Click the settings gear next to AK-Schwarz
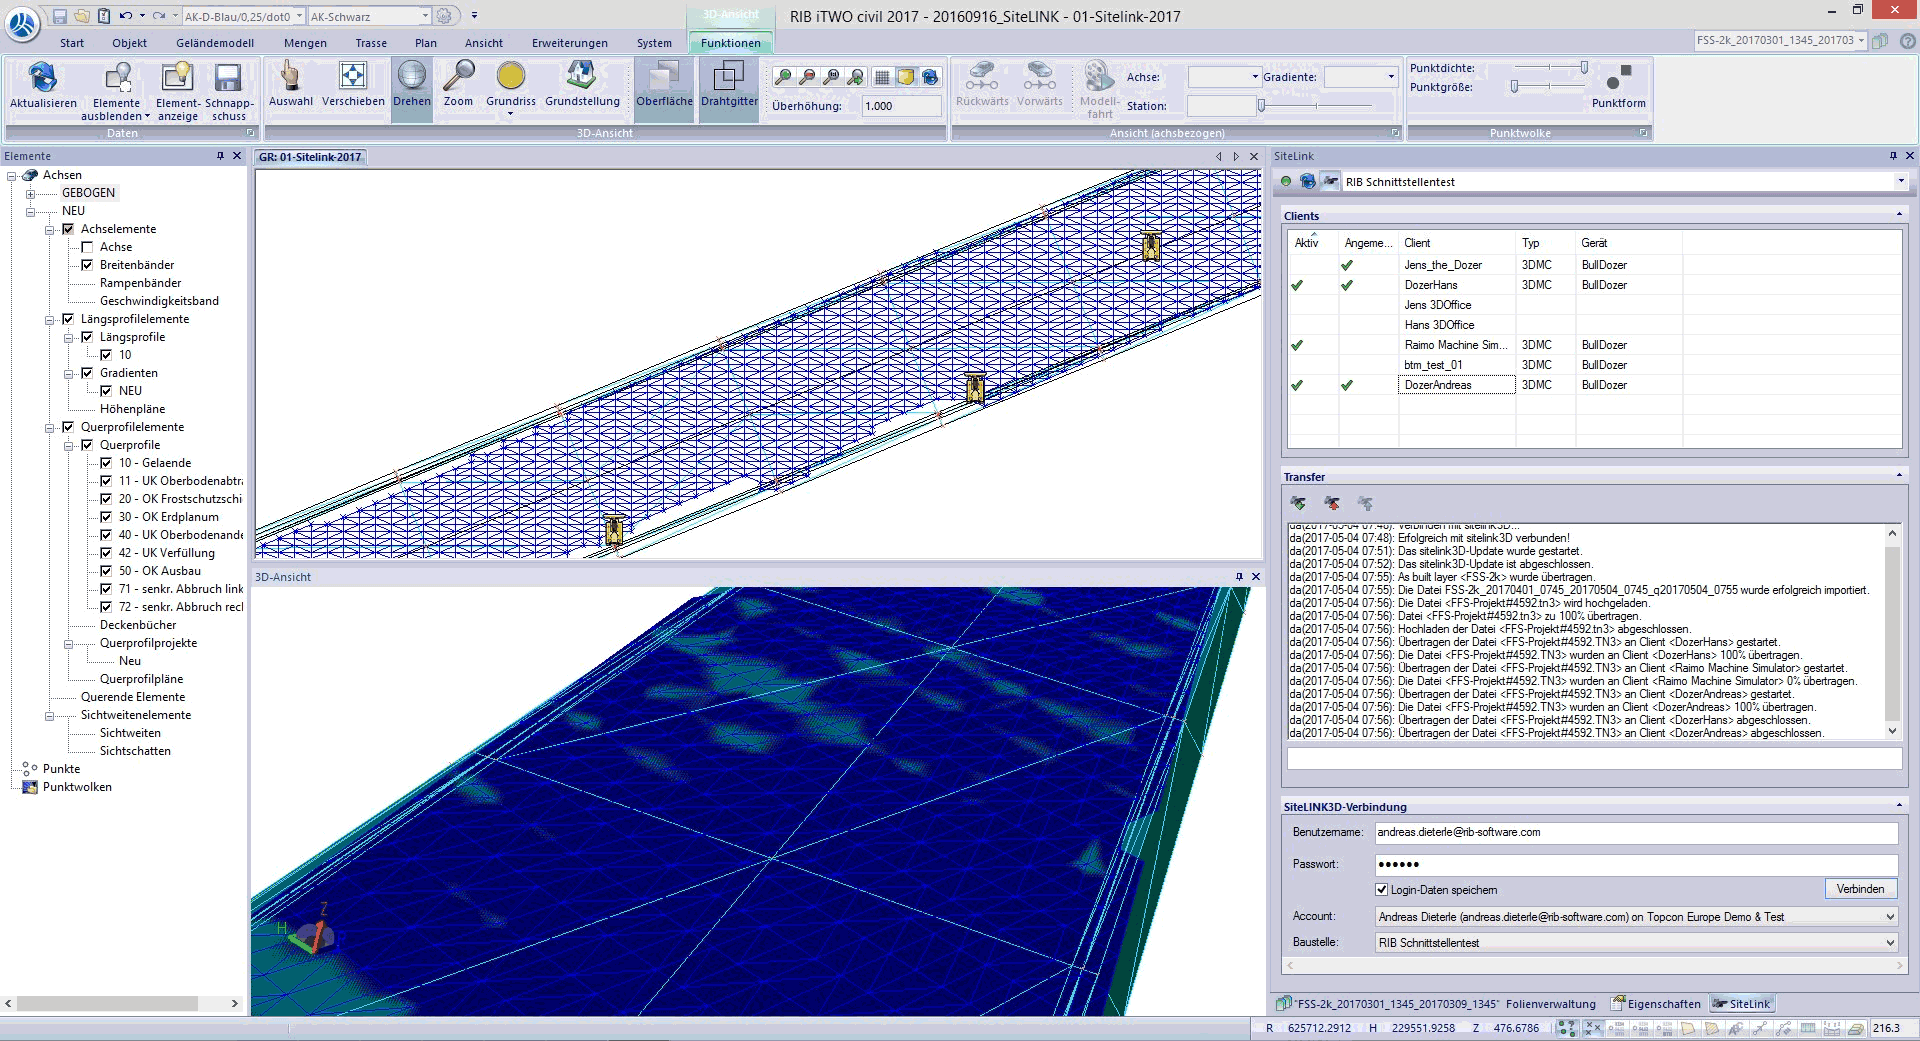 (x=444, y=16)
